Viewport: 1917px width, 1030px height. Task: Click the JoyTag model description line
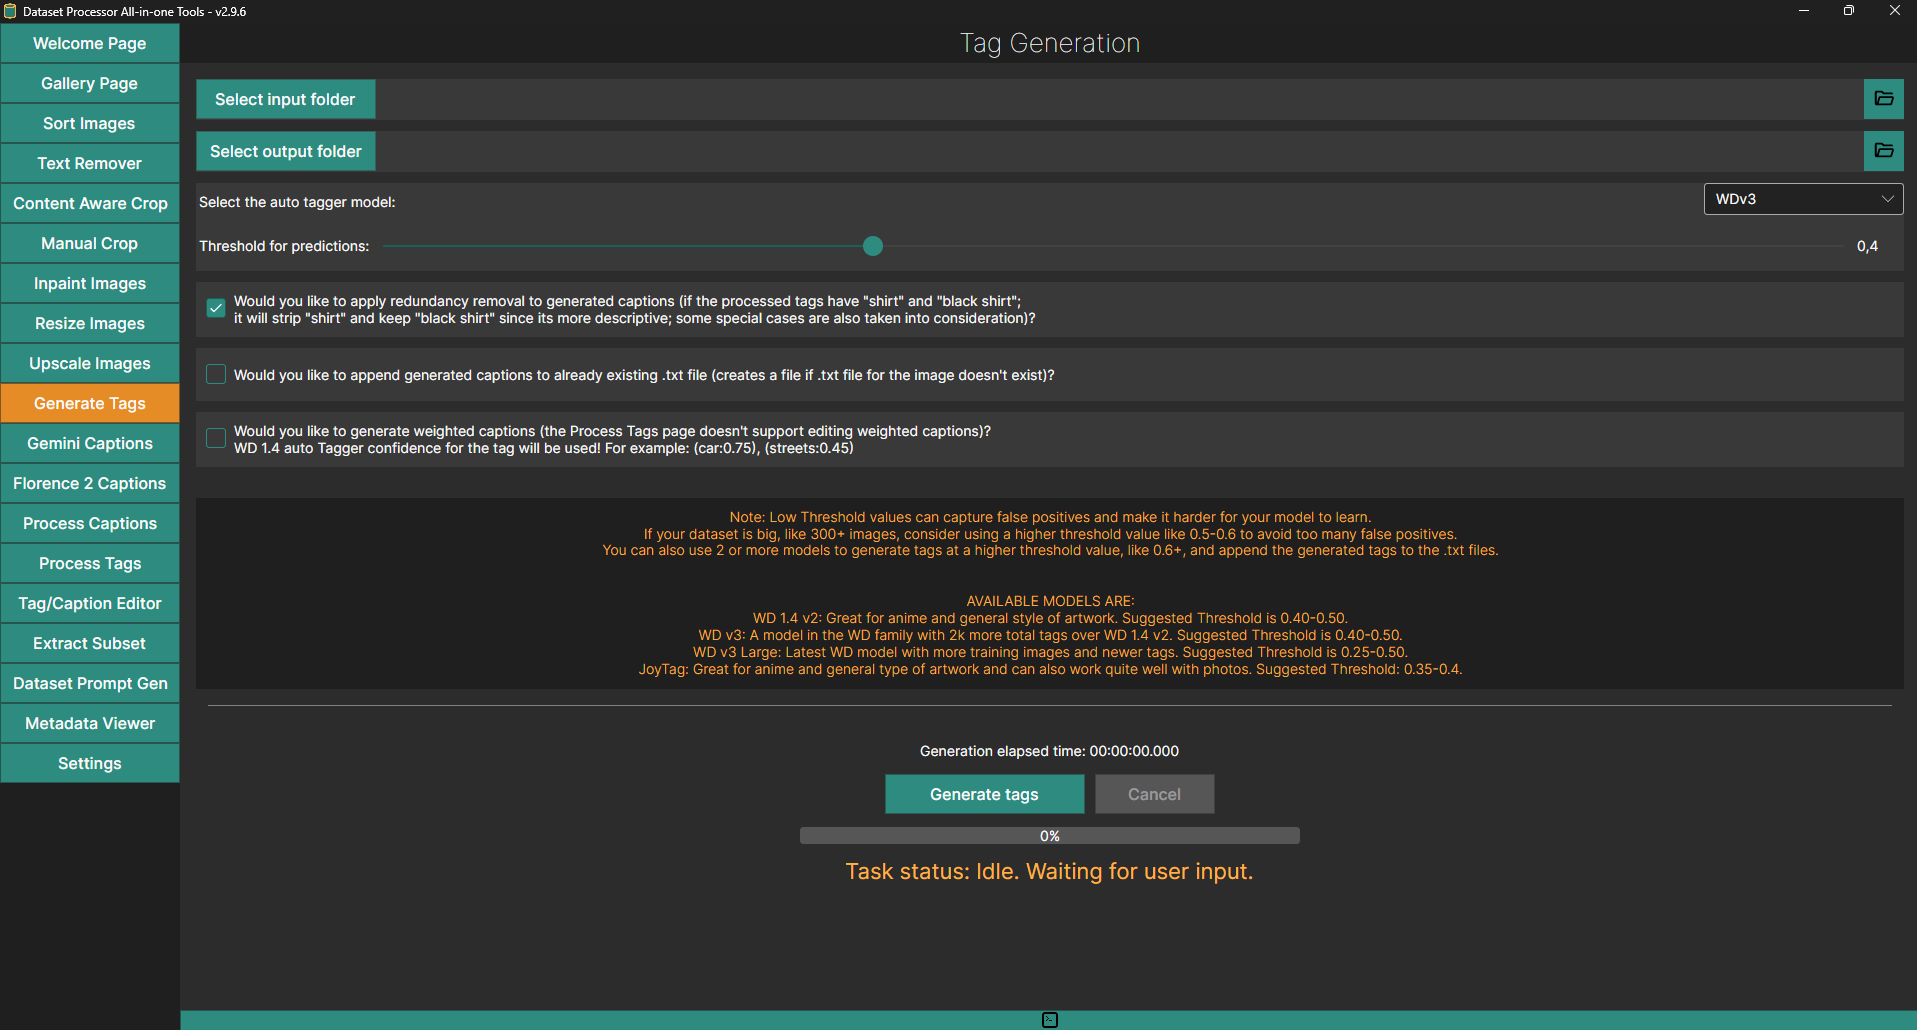click(1050, 669)
